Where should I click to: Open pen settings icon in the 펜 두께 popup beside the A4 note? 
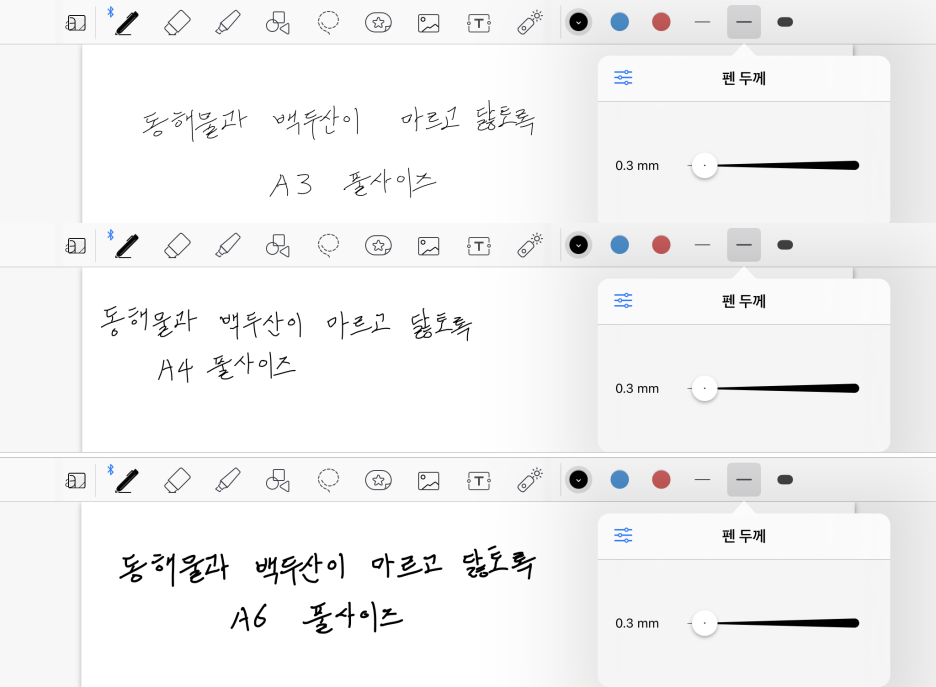coord(623,301)
